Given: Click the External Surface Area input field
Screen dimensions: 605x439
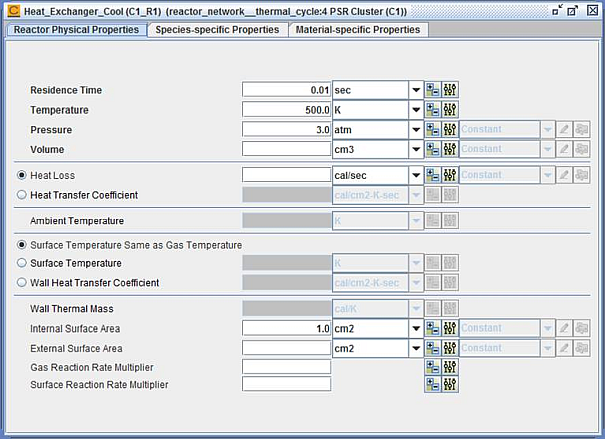Looking at the screenshot, I should click(x=286, y=348).
